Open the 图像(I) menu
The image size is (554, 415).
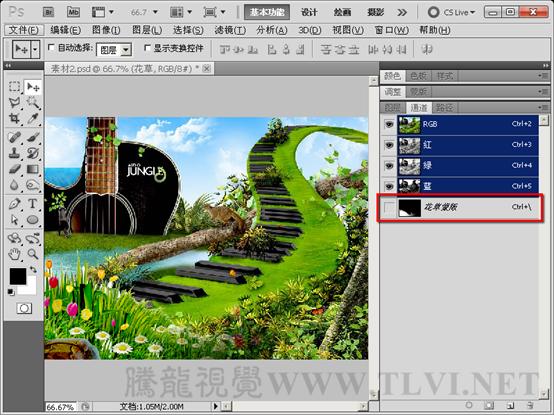click(106, 30)
